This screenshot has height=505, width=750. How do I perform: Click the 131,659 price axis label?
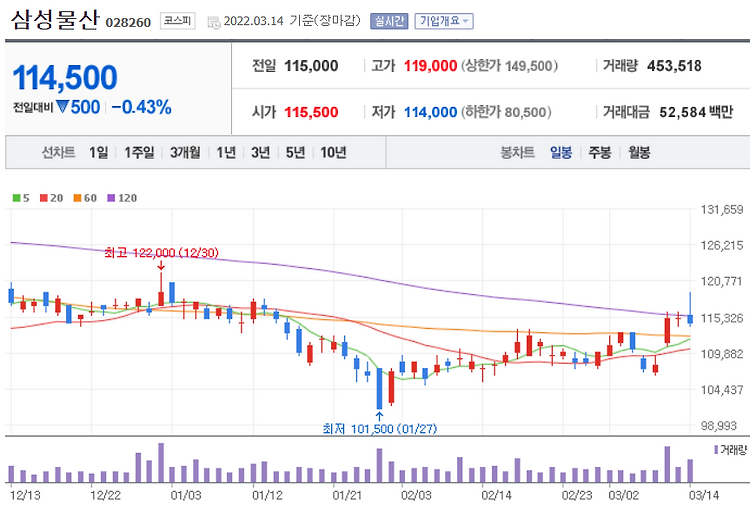click(722, 209)
